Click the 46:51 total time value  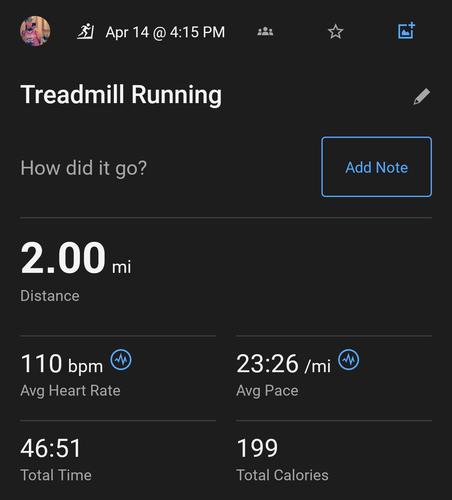click(51, 448)
